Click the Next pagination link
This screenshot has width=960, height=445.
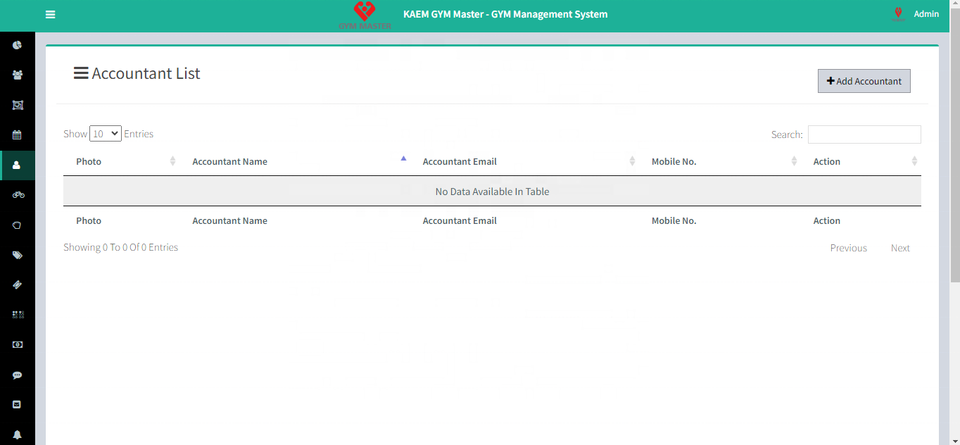coord(900,248)
